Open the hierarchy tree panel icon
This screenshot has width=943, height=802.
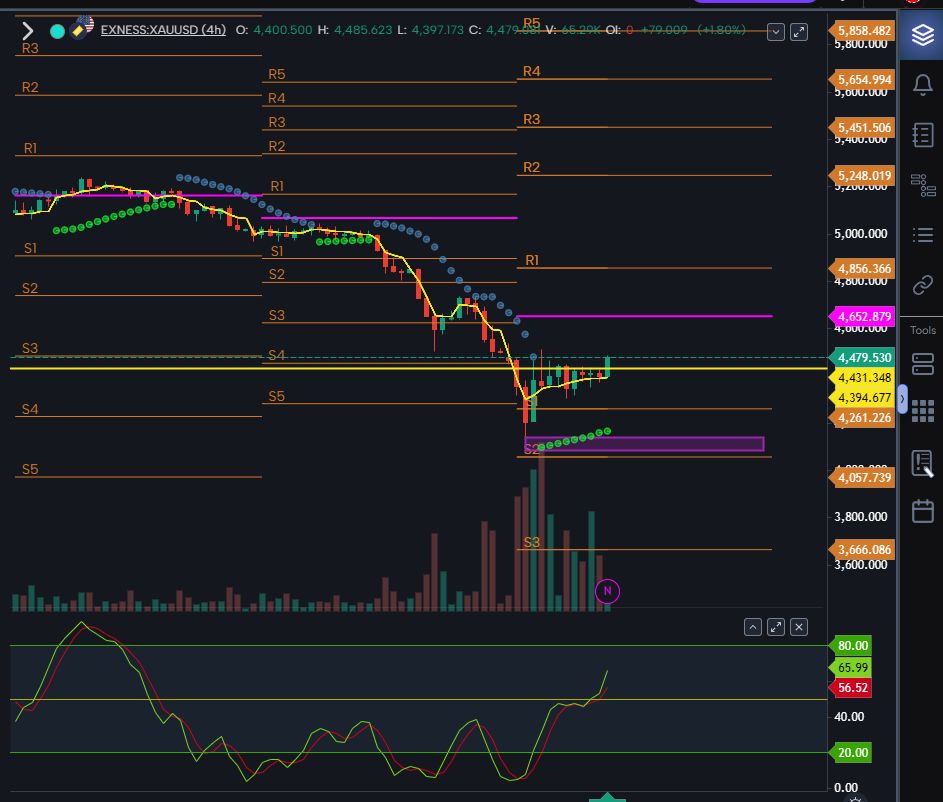click(x=922, y=185)
